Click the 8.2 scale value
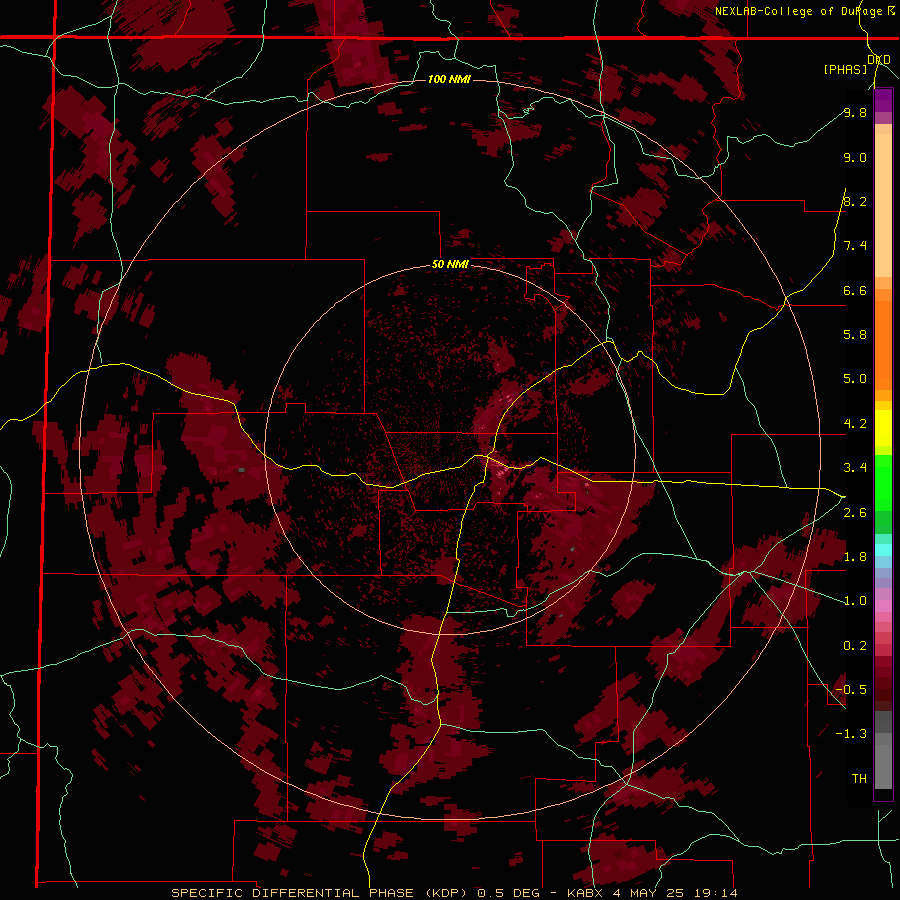 (855, 201)
